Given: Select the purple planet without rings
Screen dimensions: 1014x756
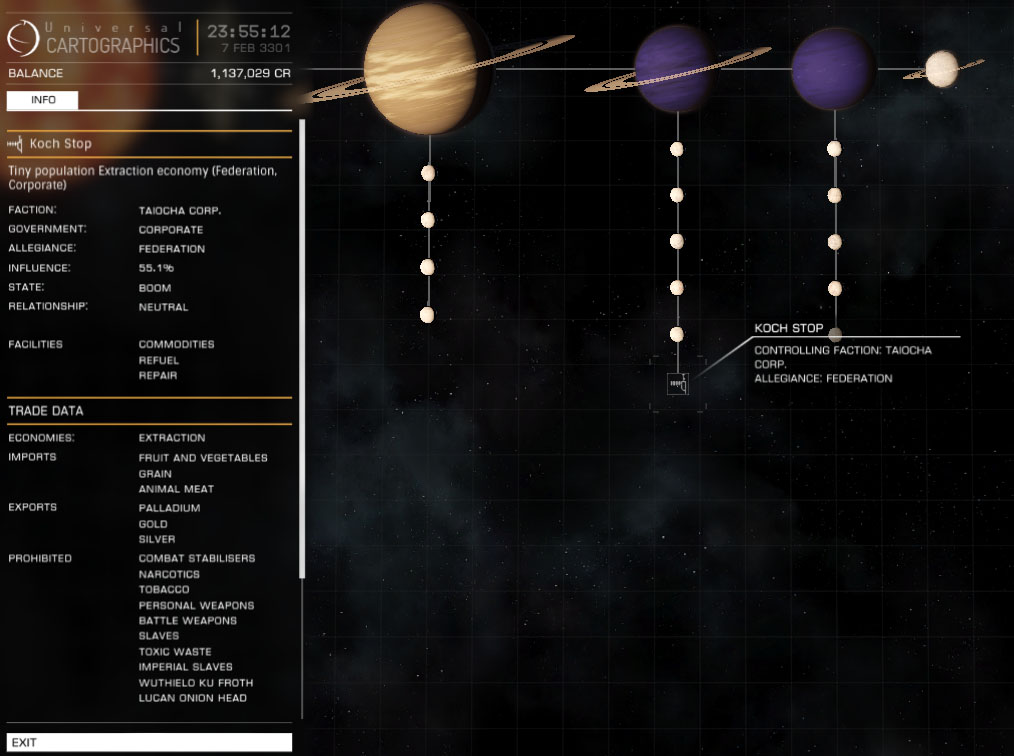Looking at the screenshot, I should tap(834, 69).
